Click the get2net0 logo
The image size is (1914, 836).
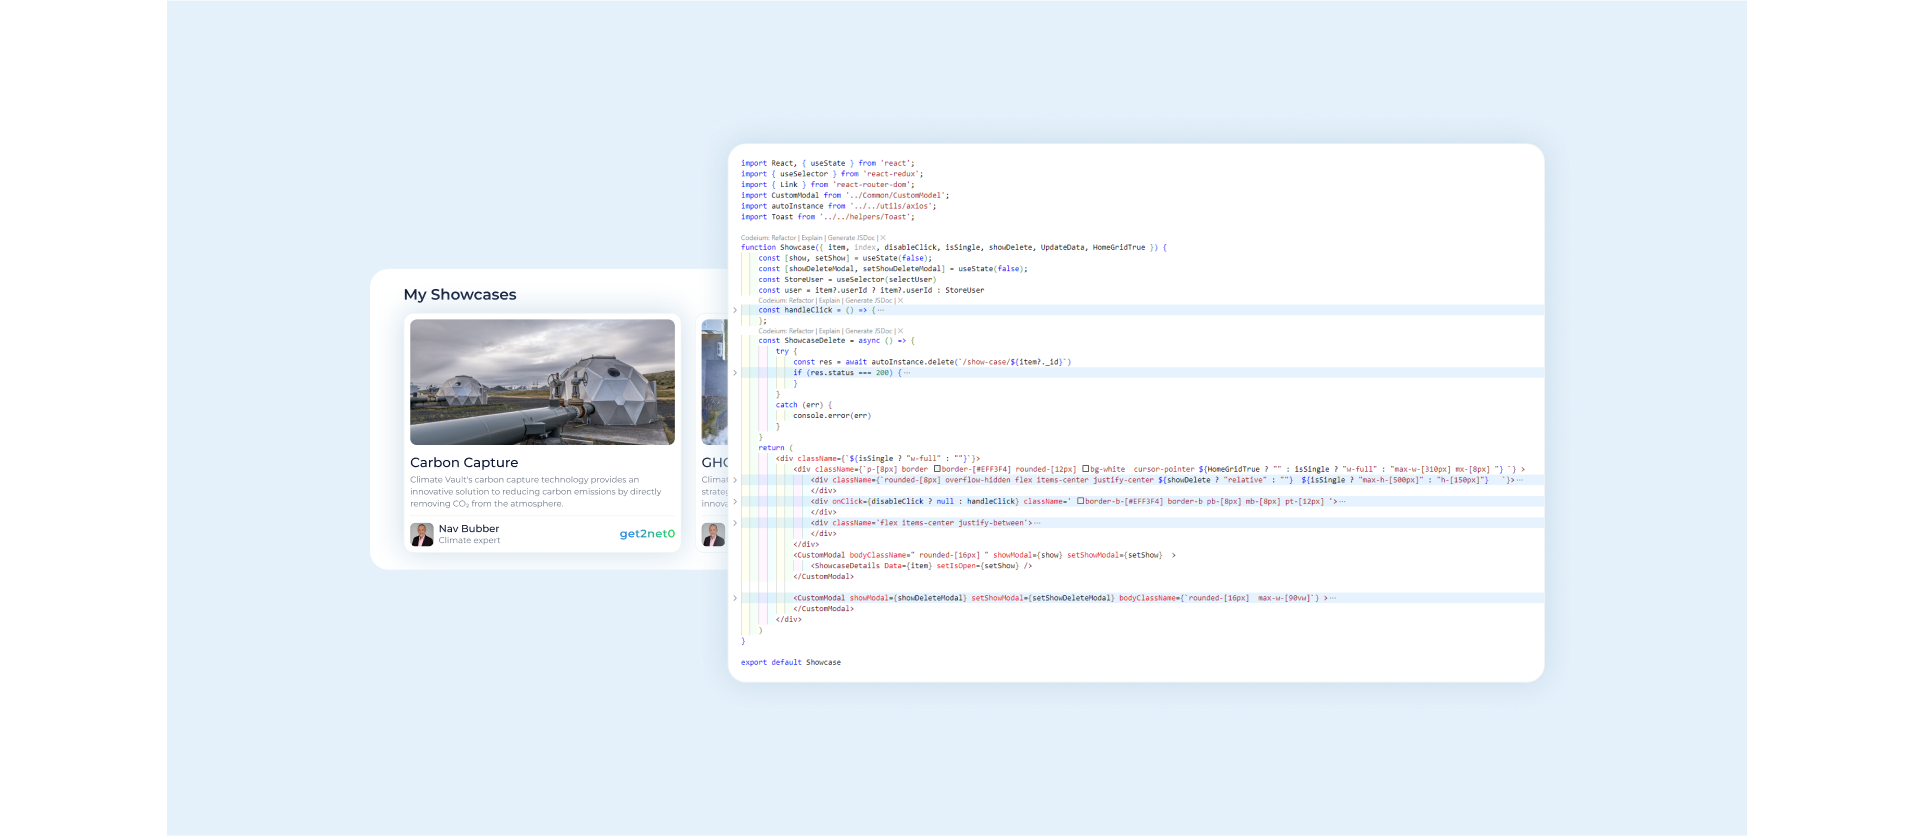(x=647, y=534)
